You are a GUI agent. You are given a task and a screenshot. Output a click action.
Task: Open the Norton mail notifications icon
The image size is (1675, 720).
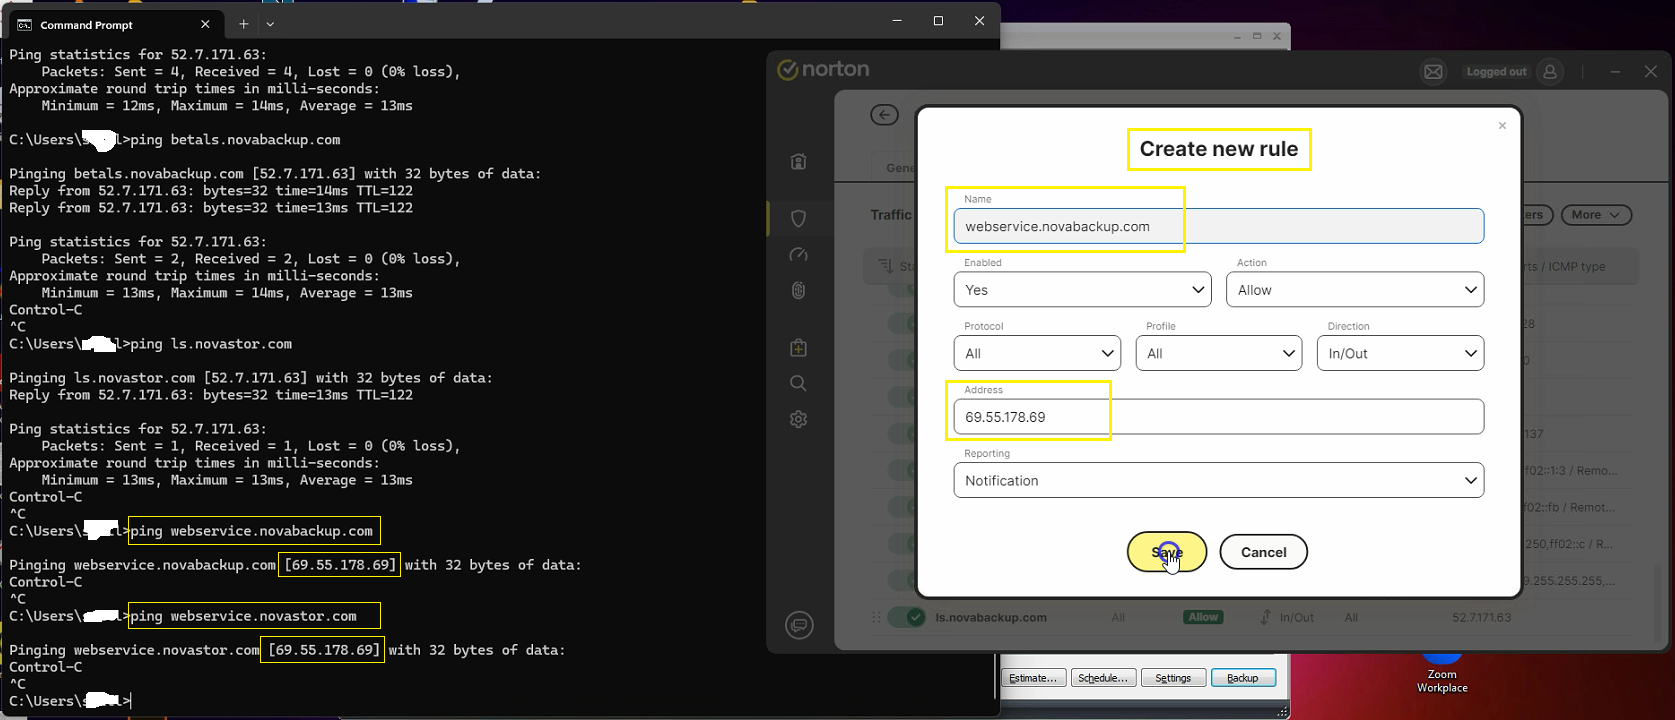[1433, 72]
